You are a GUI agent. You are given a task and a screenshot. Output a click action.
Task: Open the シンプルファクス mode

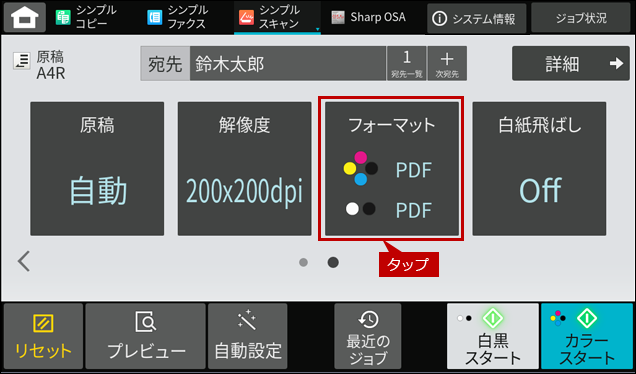tap(177, 17)
